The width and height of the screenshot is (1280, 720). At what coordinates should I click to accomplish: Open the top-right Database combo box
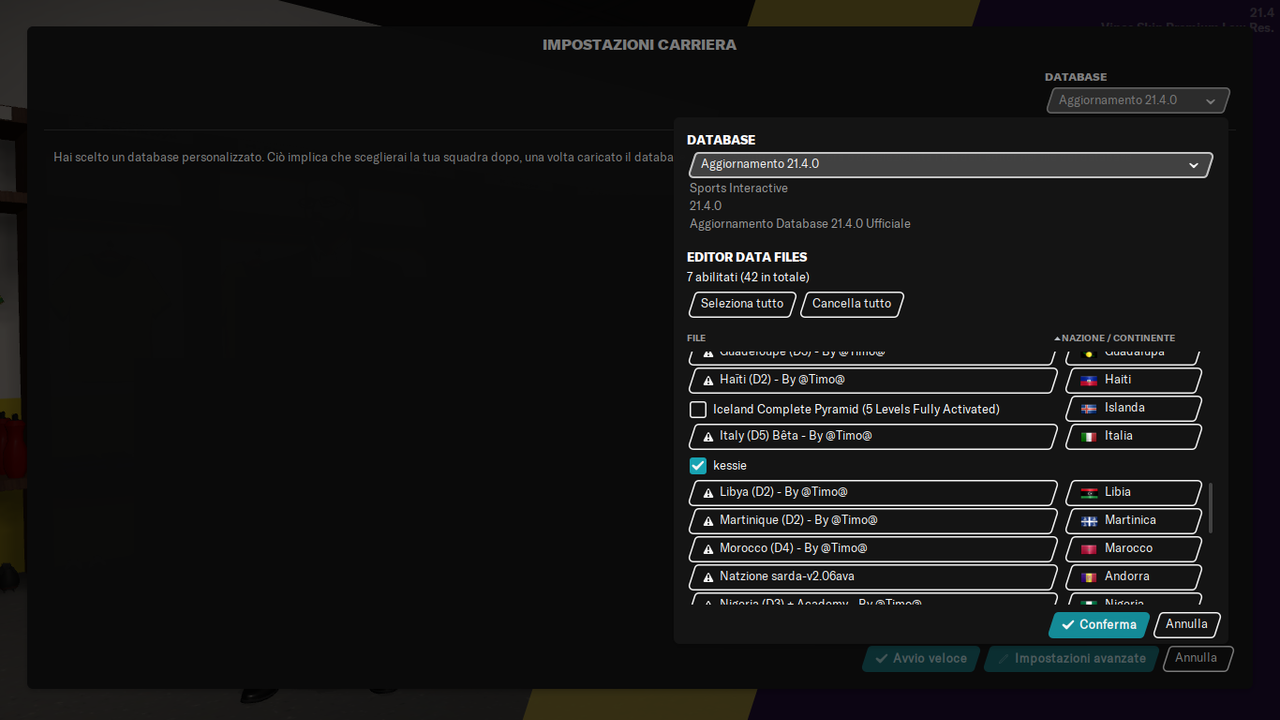(x=1137, y=99)
